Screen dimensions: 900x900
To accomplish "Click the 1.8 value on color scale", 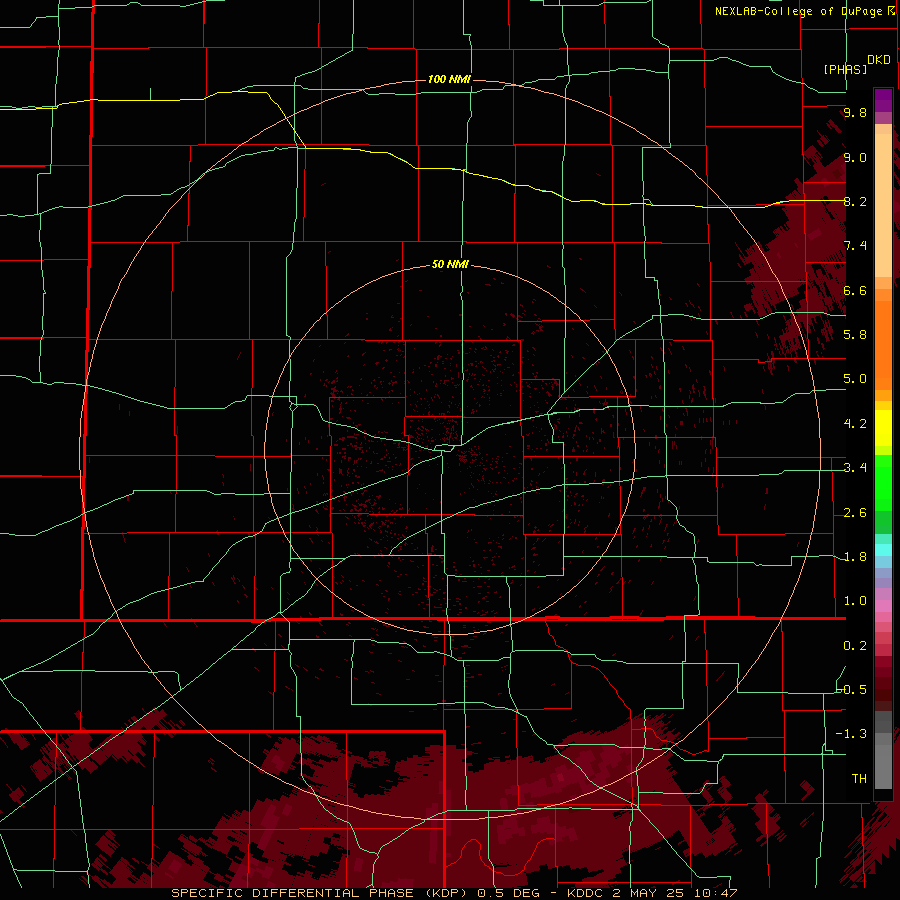I will click(855, 557).
